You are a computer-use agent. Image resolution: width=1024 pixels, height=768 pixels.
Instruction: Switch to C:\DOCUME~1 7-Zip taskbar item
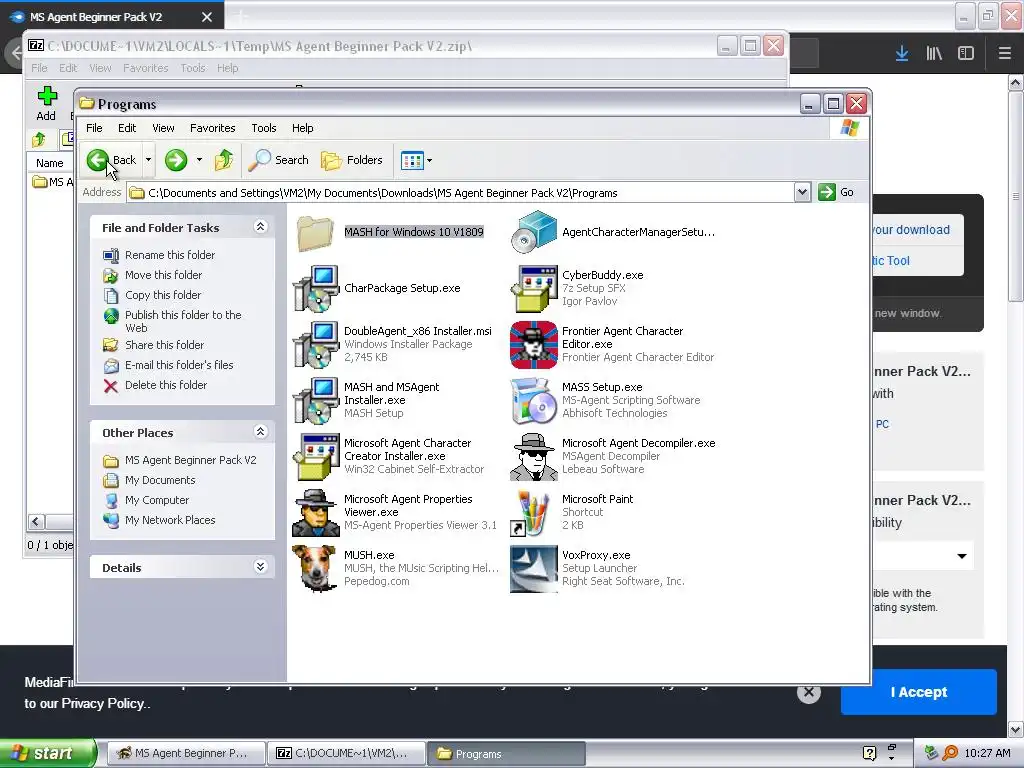click(x=346, y=754)
